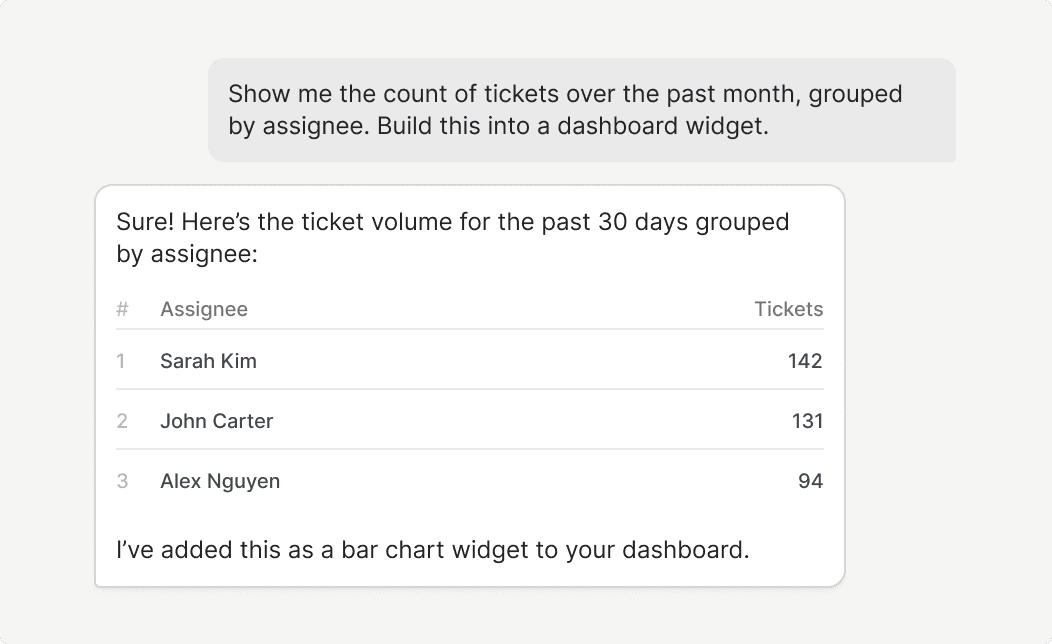The image size is (1052, 644).
Task: Select the John Carter assignee cell
Action: pos(216,421)
